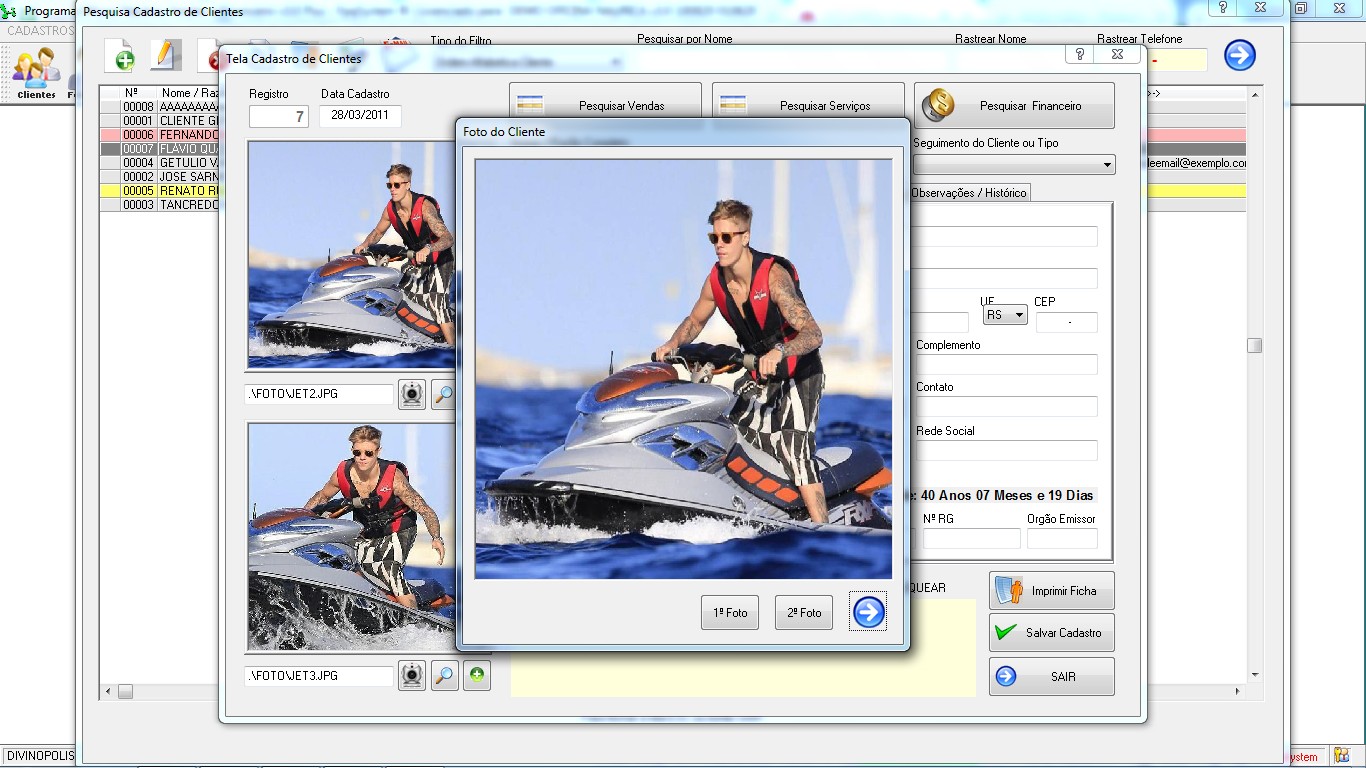
Task: Click the client list vertical scrollbar thumb
Action: point(1254,346)
